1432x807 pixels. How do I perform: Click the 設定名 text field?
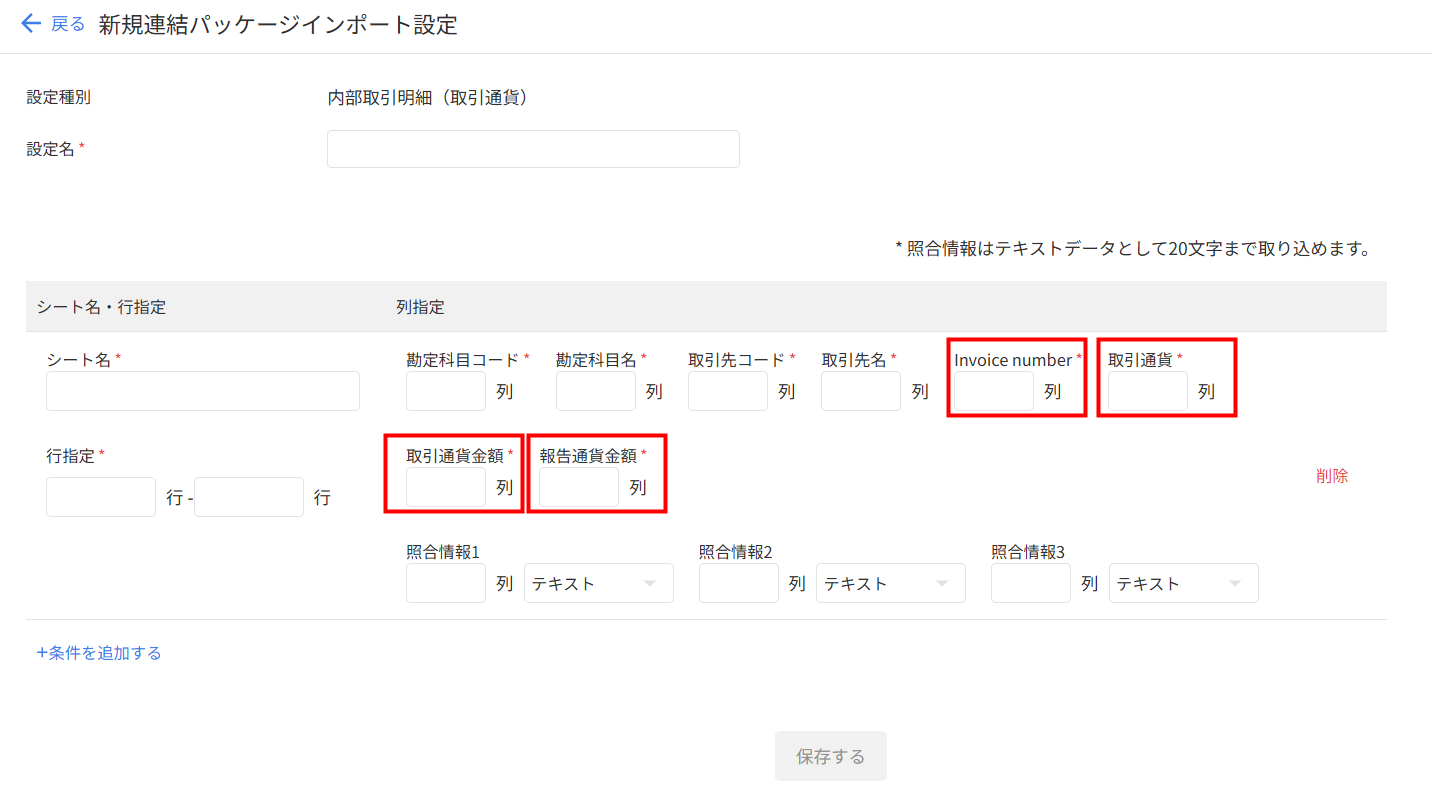533,149
